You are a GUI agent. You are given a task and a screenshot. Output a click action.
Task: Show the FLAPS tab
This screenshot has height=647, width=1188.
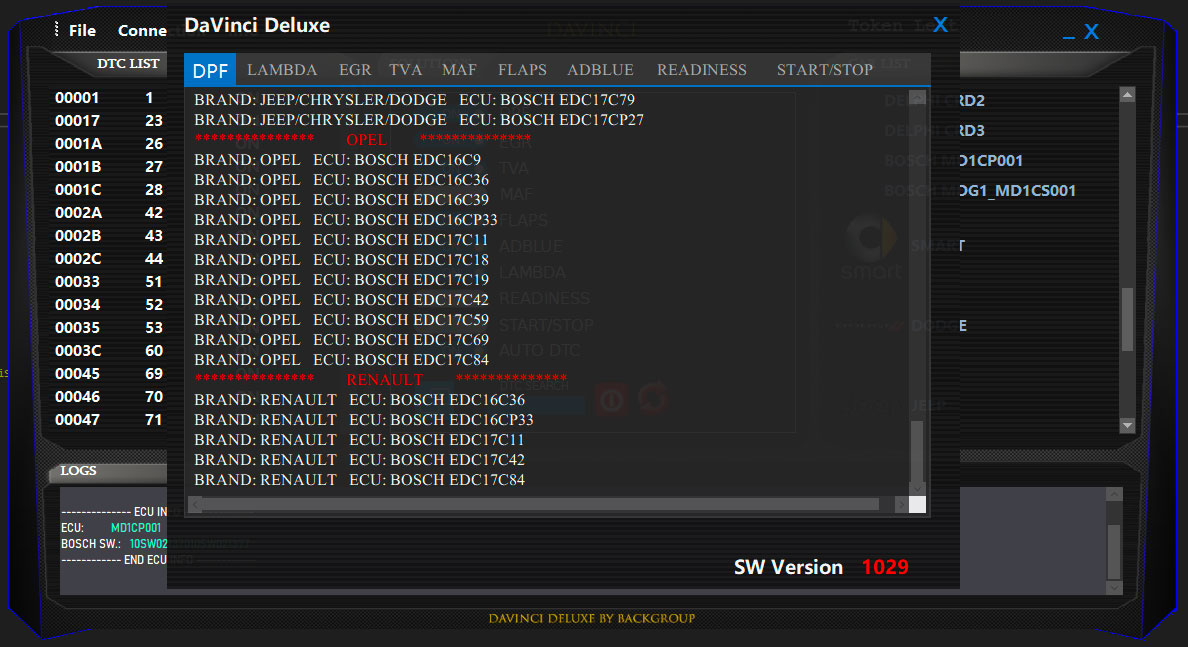[522, 70]
